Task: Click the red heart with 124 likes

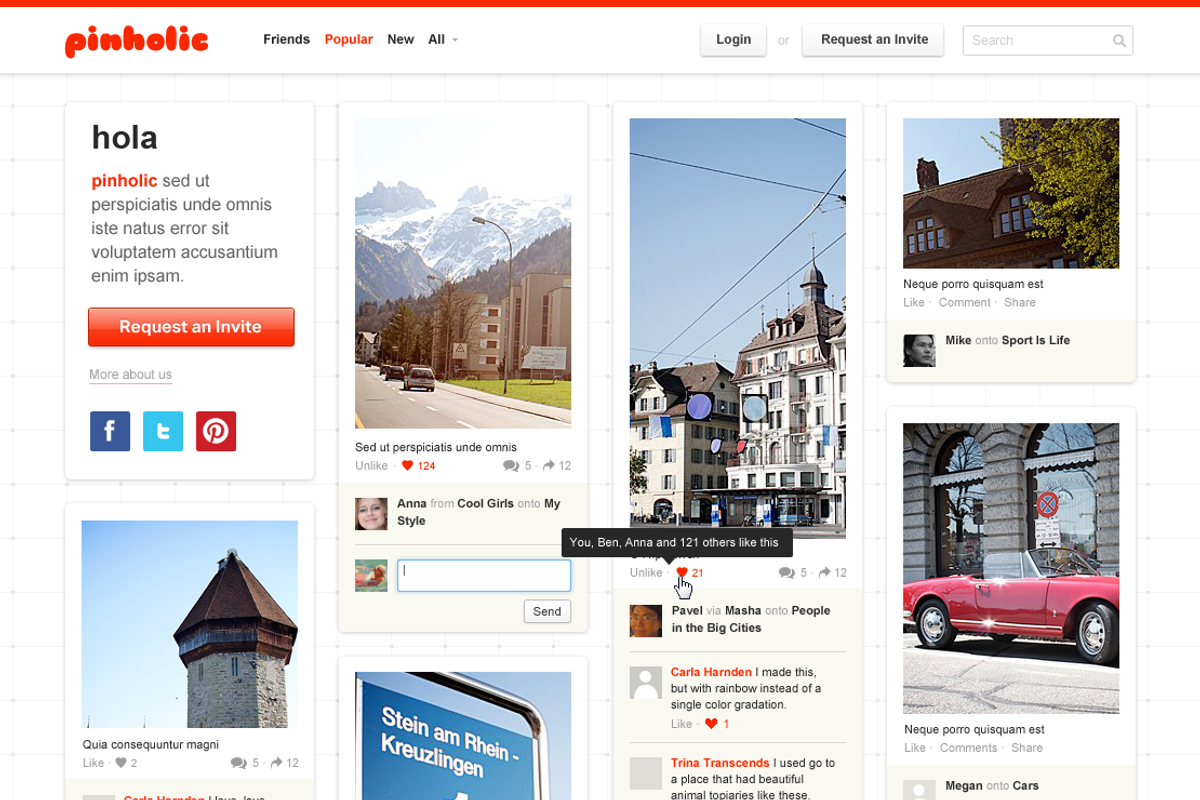Action: 407,466
